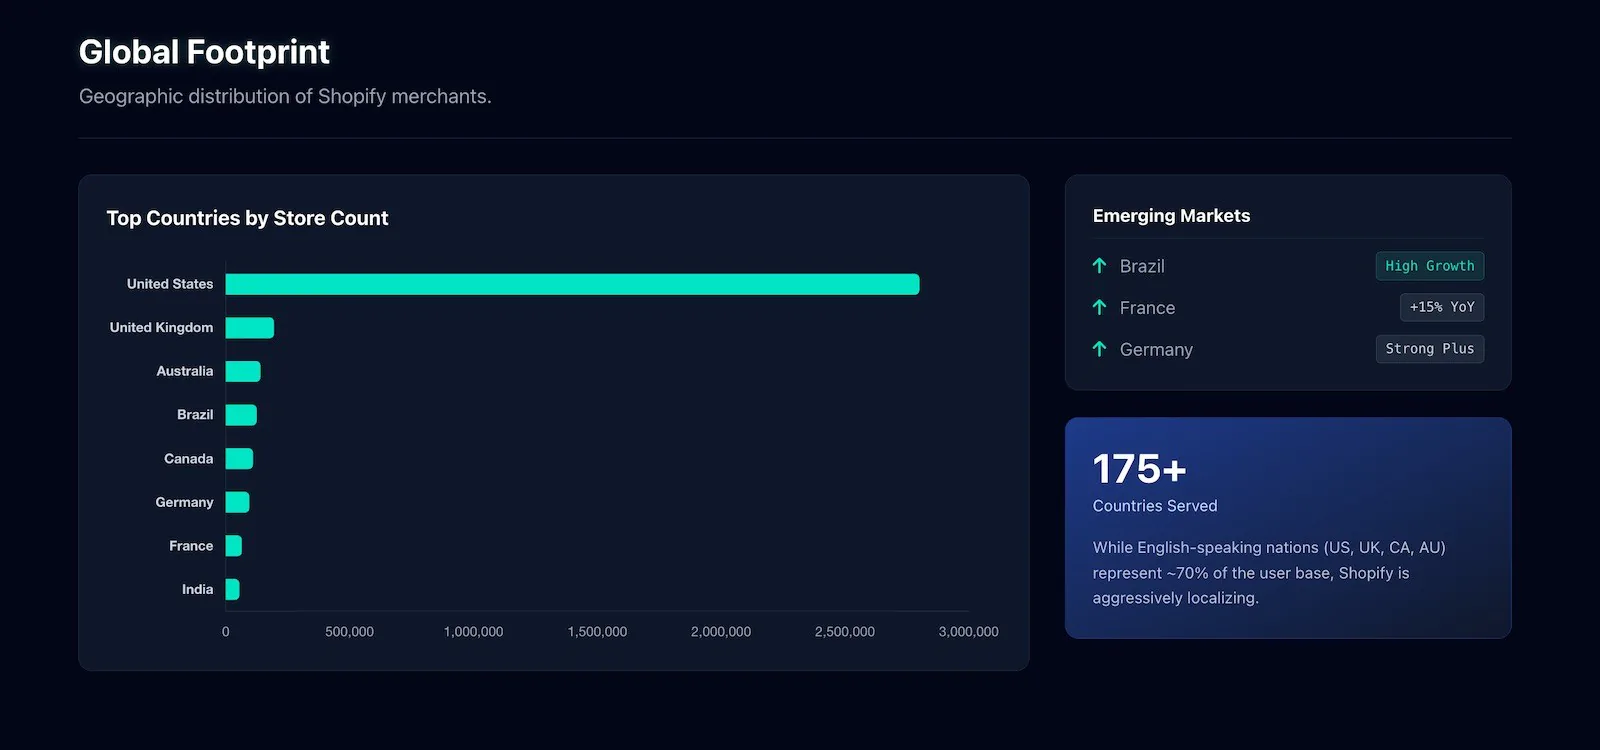1600x750 pixels.
Task: Click the up-arrow icon beside Germany
Action: pyautogui.click(x=1099, y=349)
